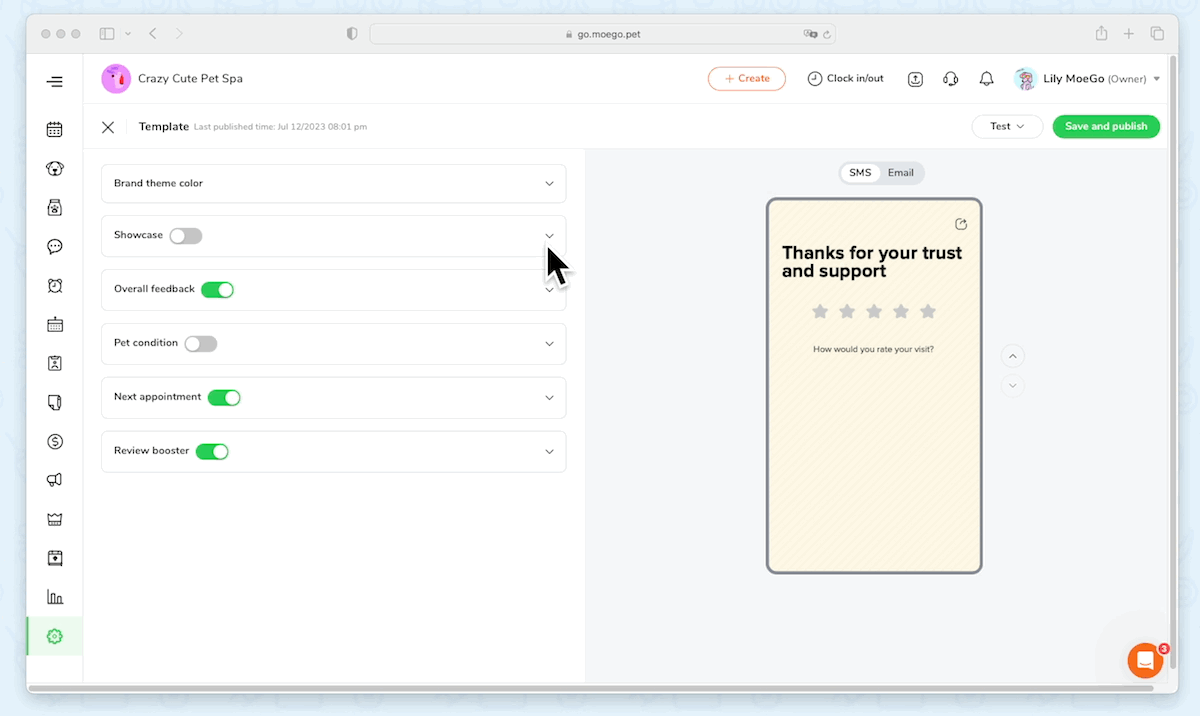Image resolution: width=1200 pixels, height=716 pixels.
Task: Open the alarm clock icon in sidebar
Action: (55, 285)
